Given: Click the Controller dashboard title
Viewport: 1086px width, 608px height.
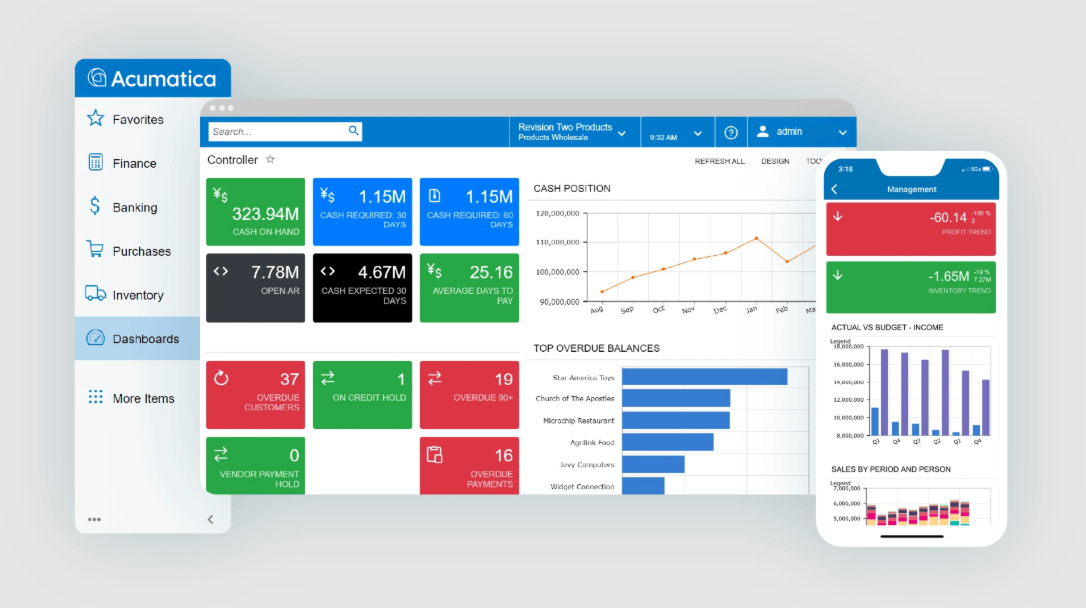Looking at the screenshot, I should pyautogui.click(x=233, y=160).
